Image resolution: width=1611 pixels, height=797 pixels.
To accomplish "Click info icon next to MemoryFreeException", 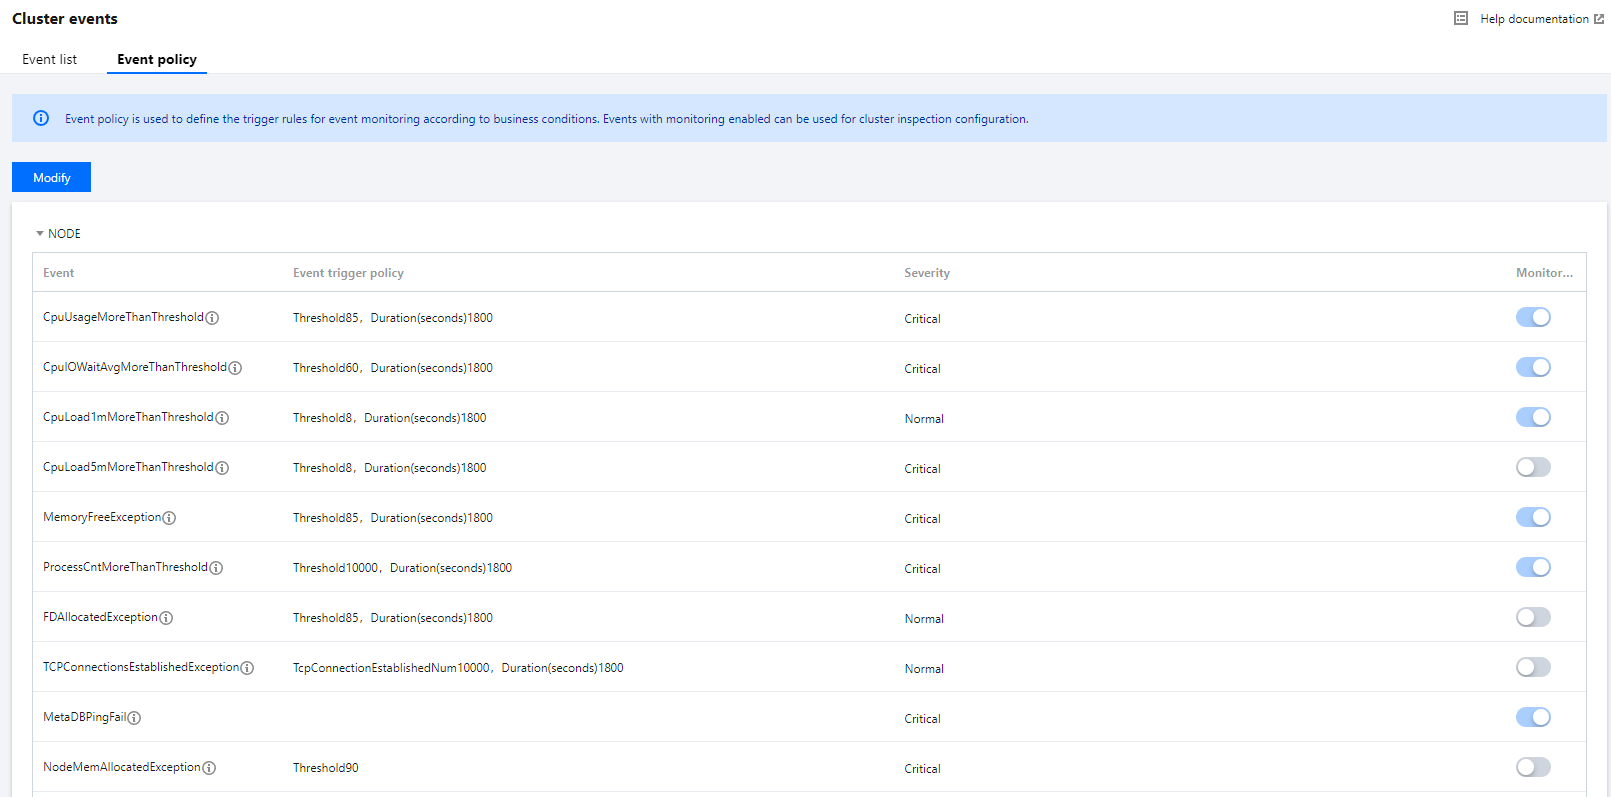I will click(169, 518).
